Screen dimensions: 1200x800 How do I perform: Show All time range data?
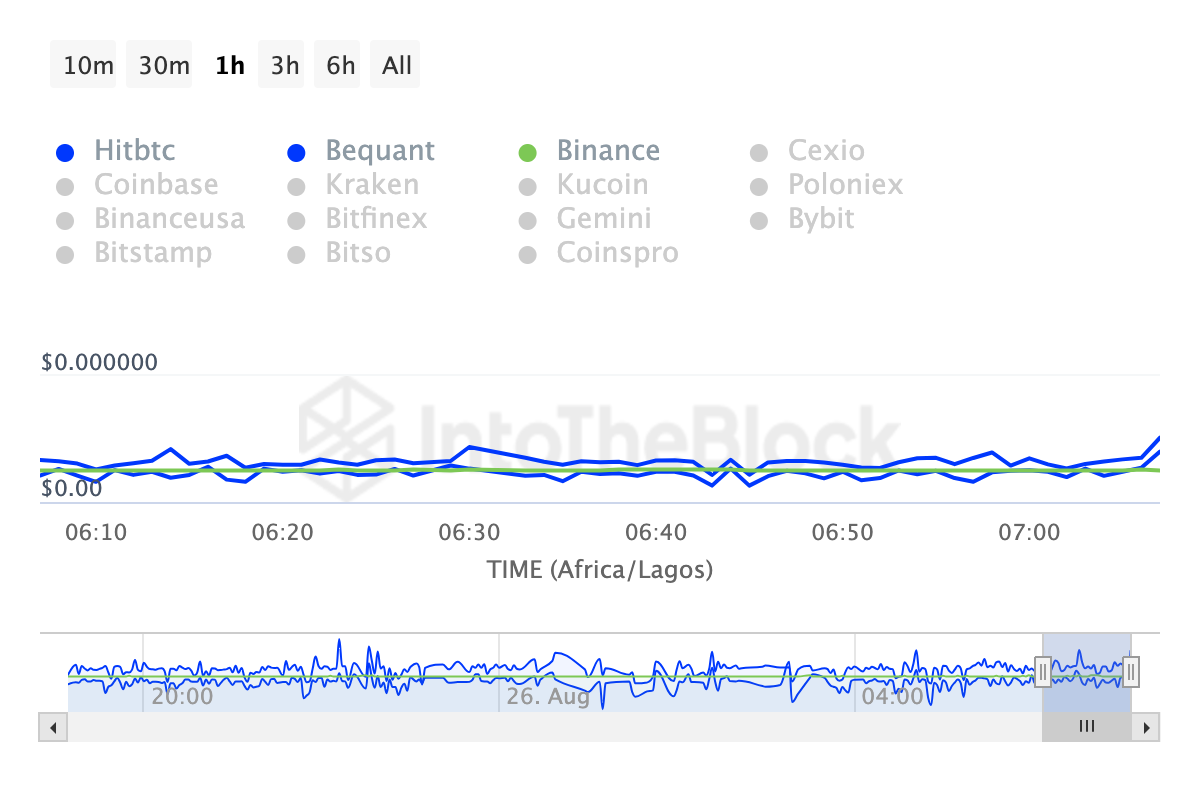click(396, 65)
